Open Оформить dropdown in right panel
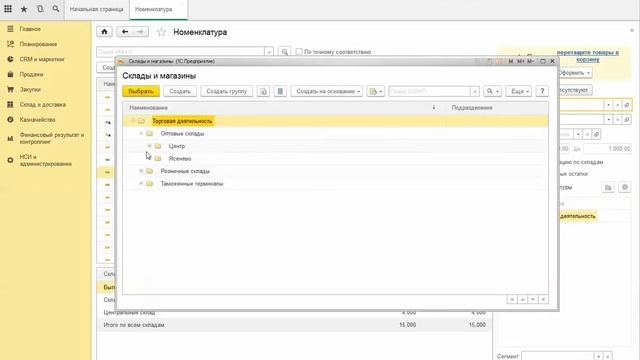 (574, 73)
